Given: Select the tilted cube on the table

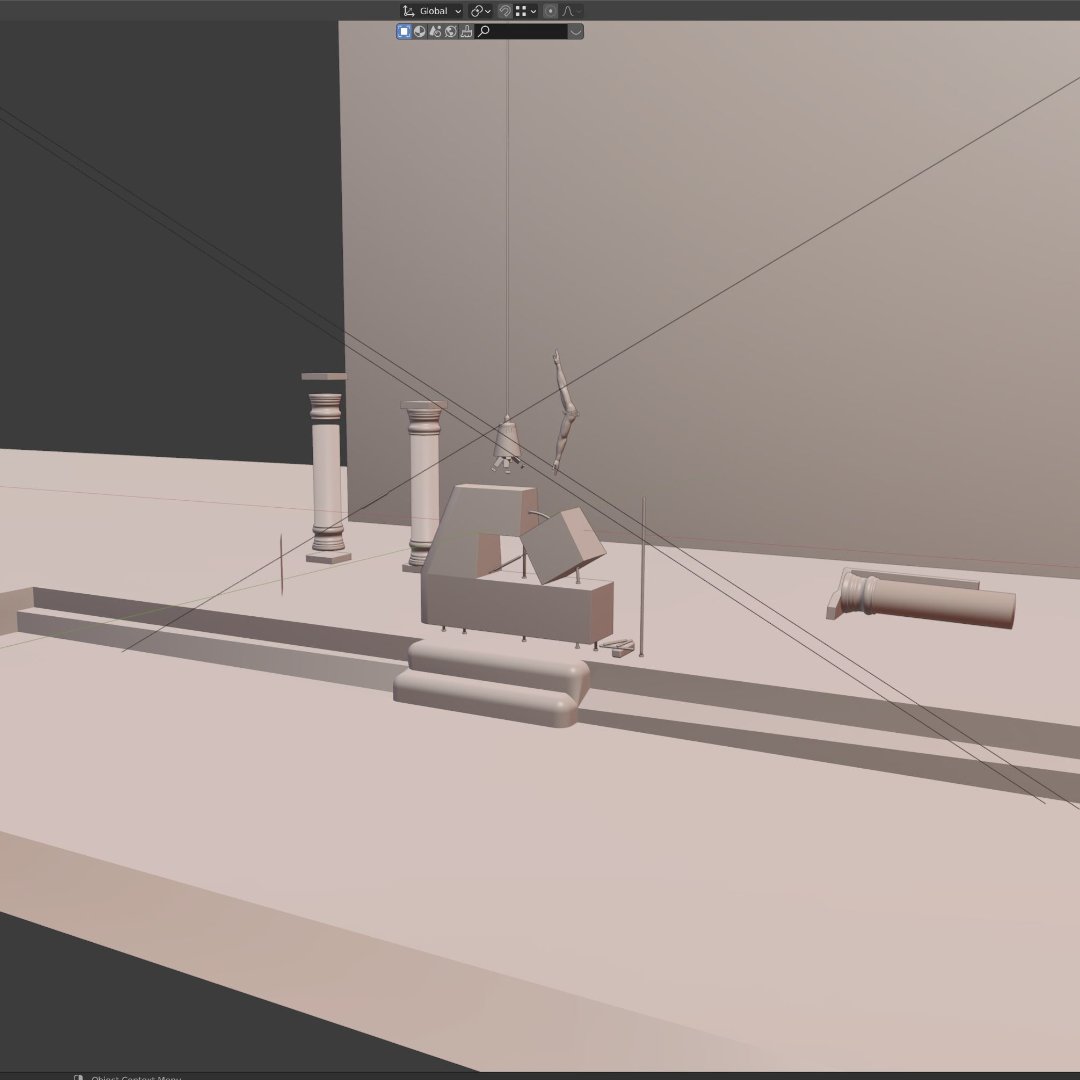Looking at the screenshot, I should (562, 545).
